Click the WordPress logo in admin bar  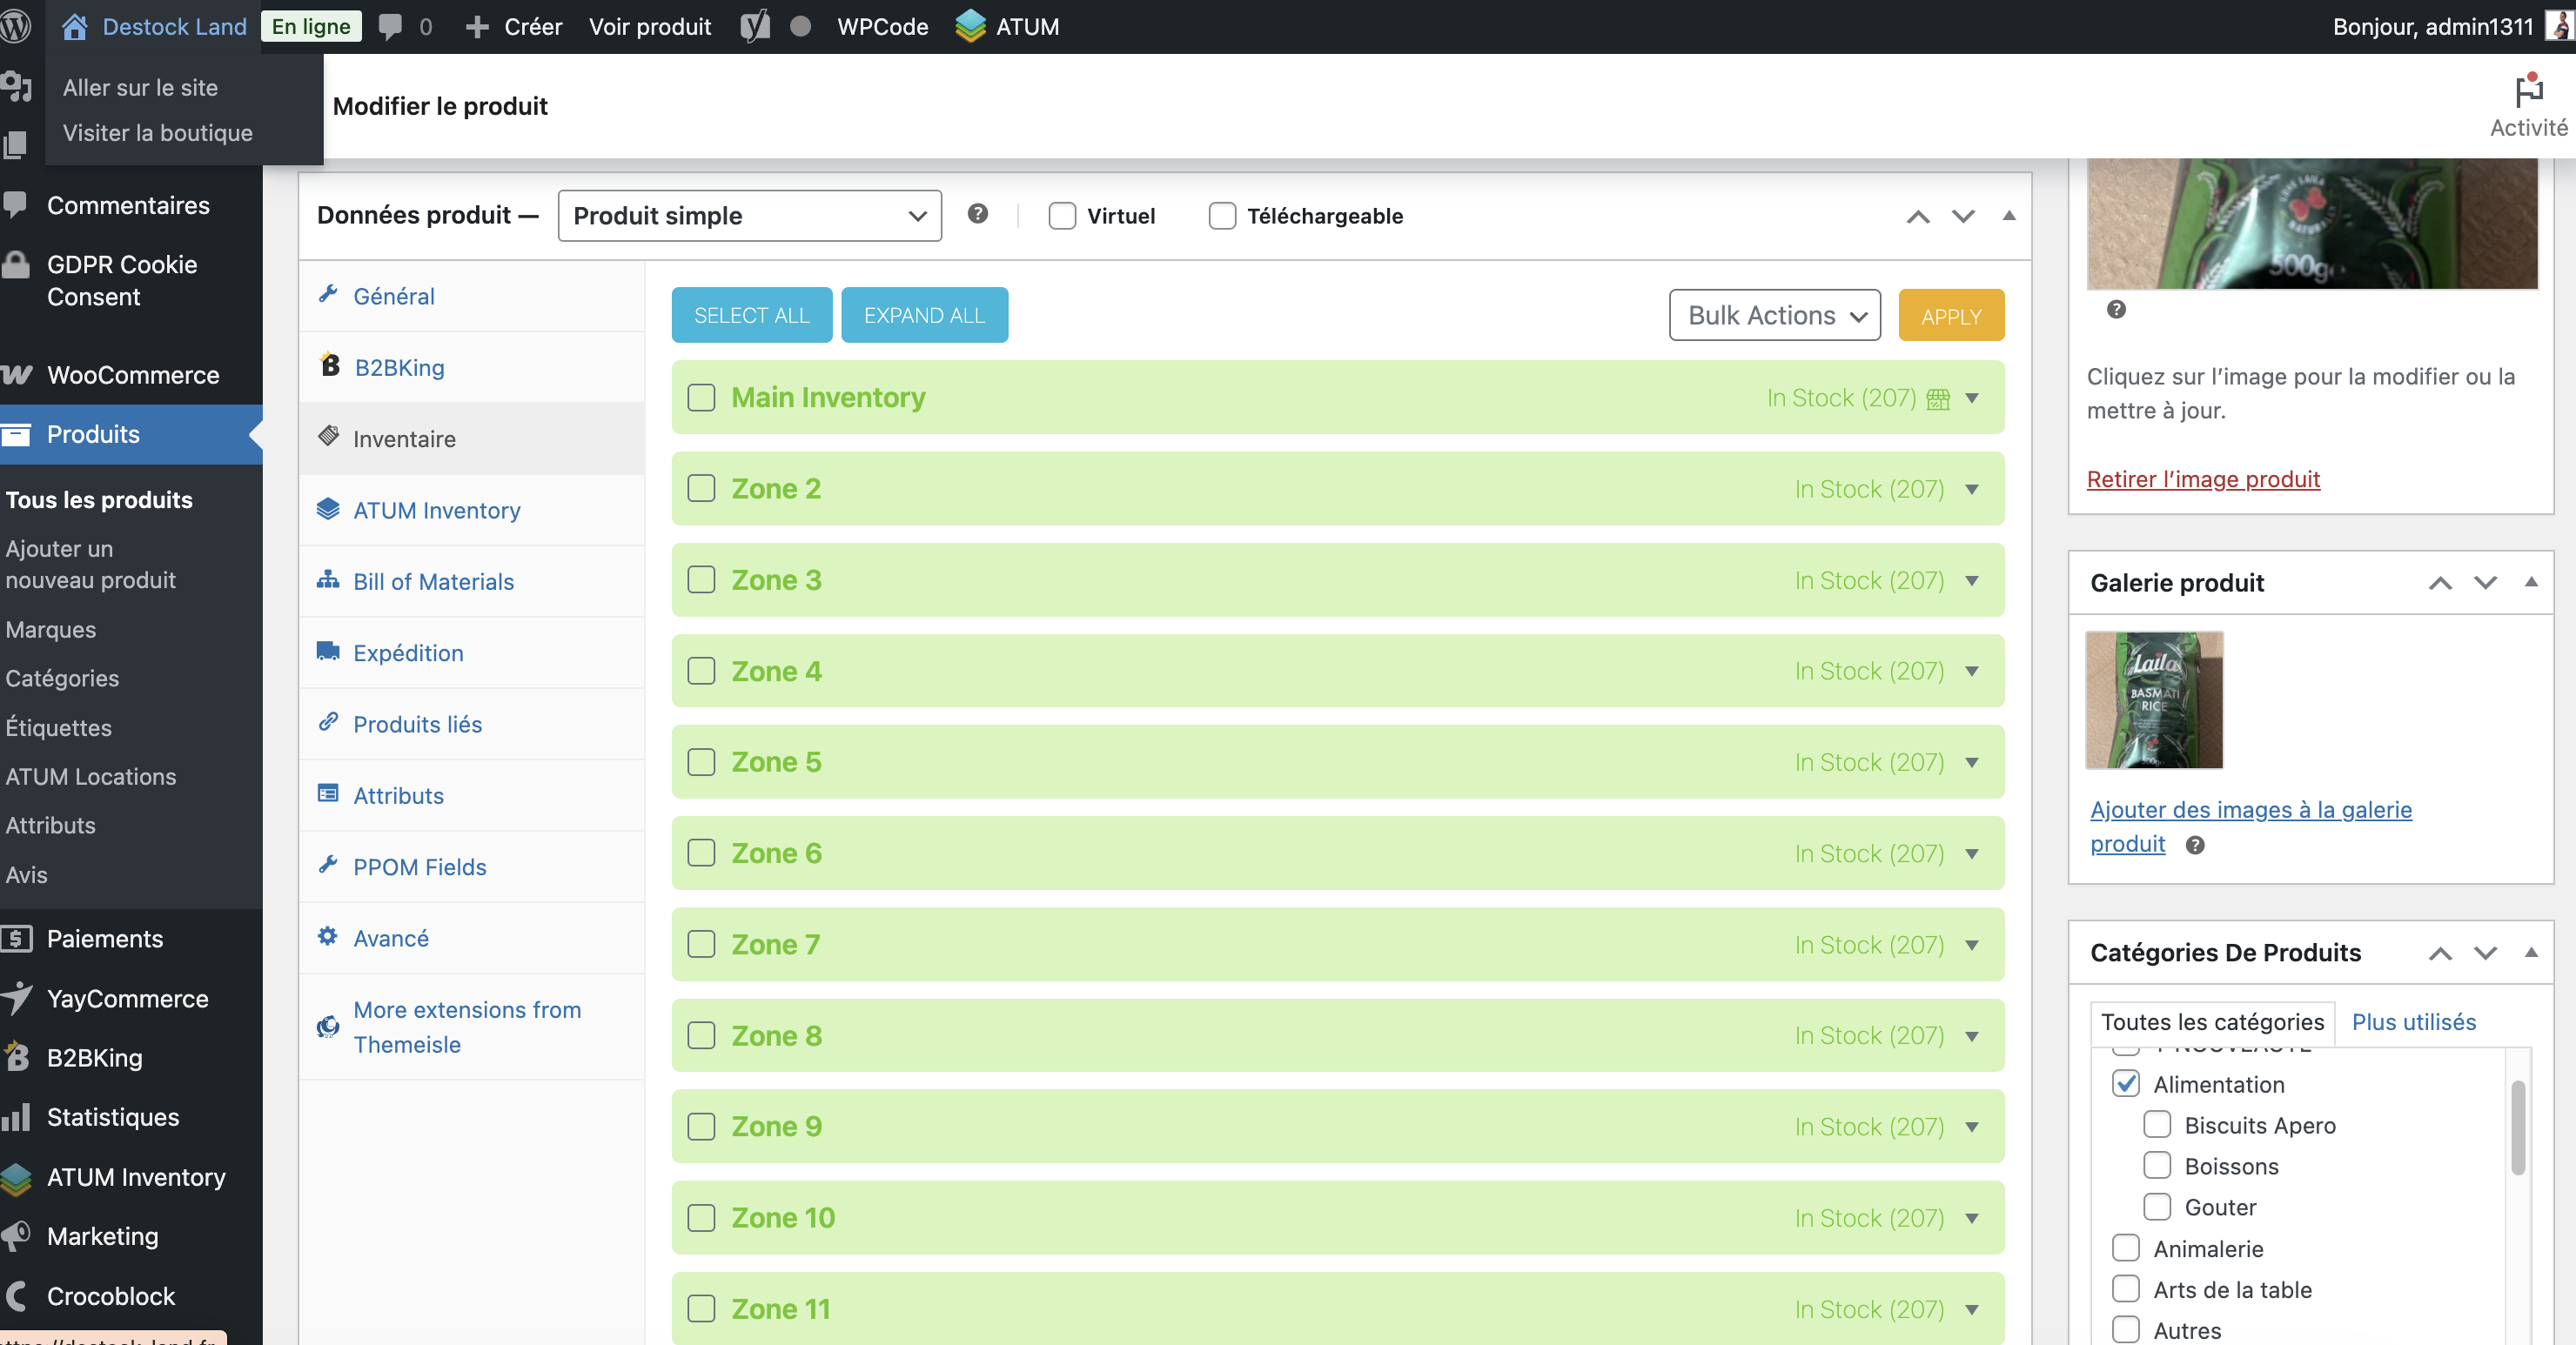pos(14,26)
